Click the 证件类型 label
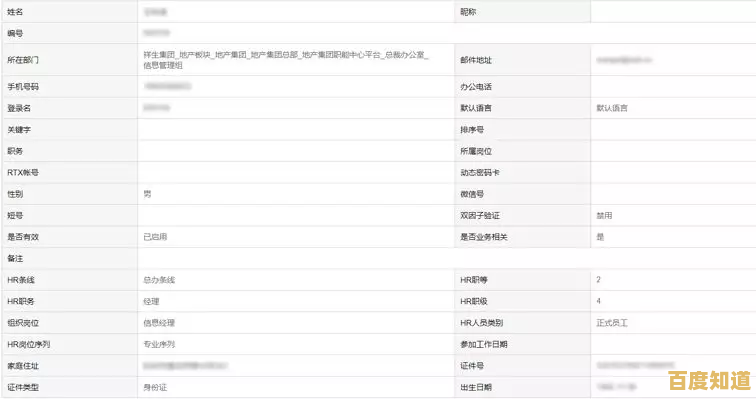Screen dimensions: 756x399 click(23, 387)
